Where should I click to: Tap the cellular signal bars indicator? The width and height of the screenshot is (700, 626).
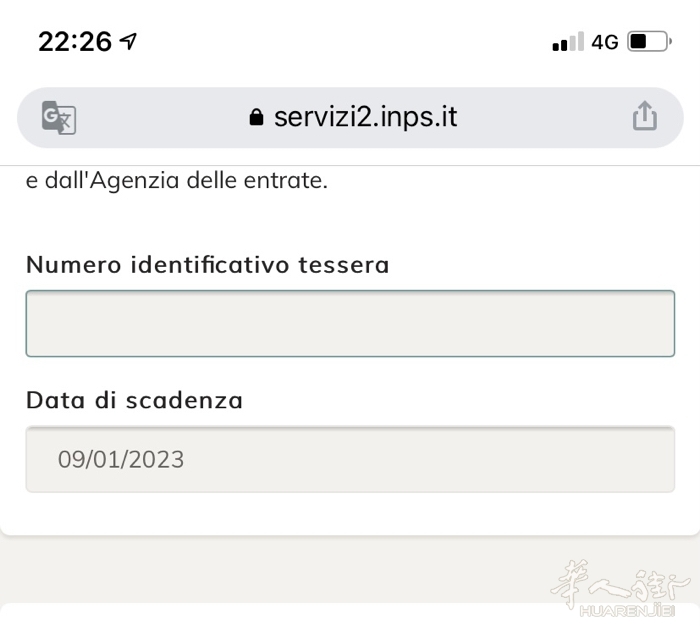[x=568, y=42]
